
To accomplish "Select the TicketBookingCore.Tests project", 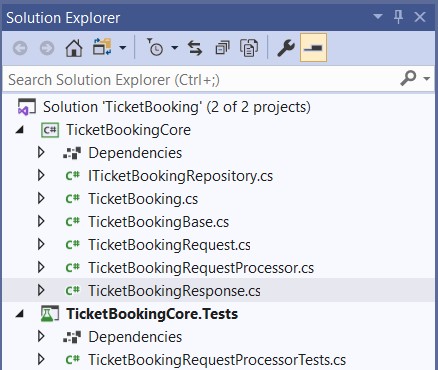I will point(152,314).
